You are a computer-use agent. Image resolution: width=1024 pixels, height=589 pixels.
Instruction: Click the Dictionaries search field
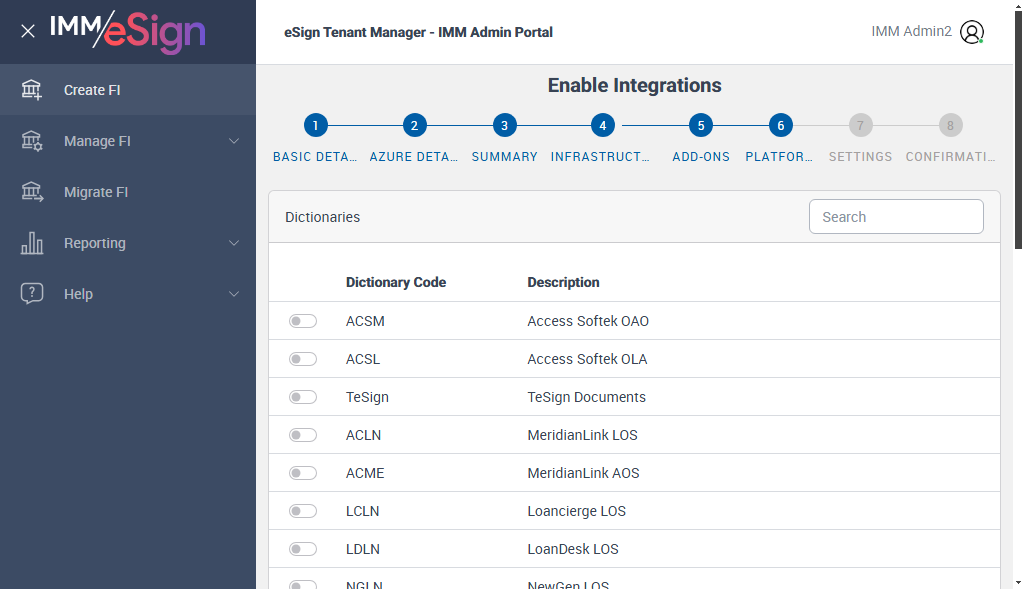click(x=895, y=217)
